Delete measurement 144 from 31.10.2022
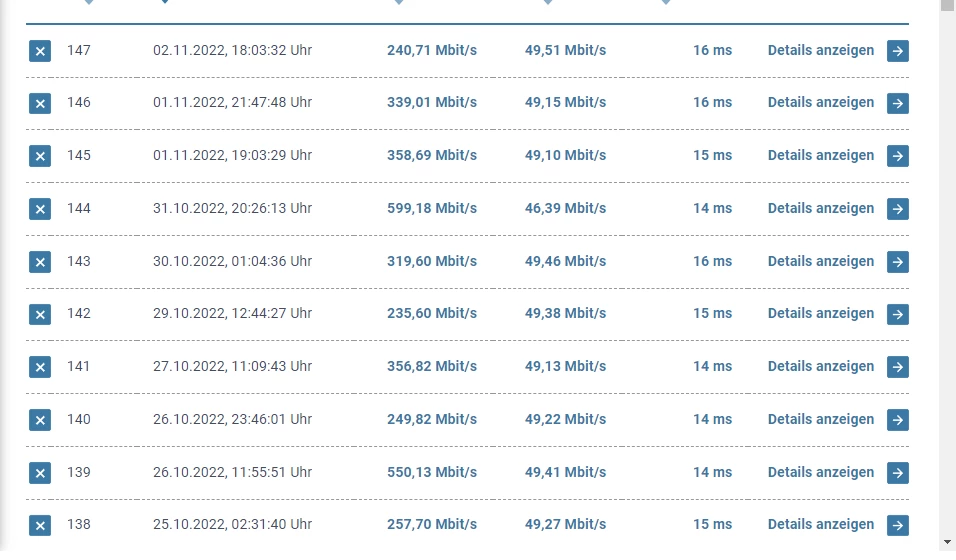Image resolution: width=956 pixels, height=560 pixels. [40, 209]
